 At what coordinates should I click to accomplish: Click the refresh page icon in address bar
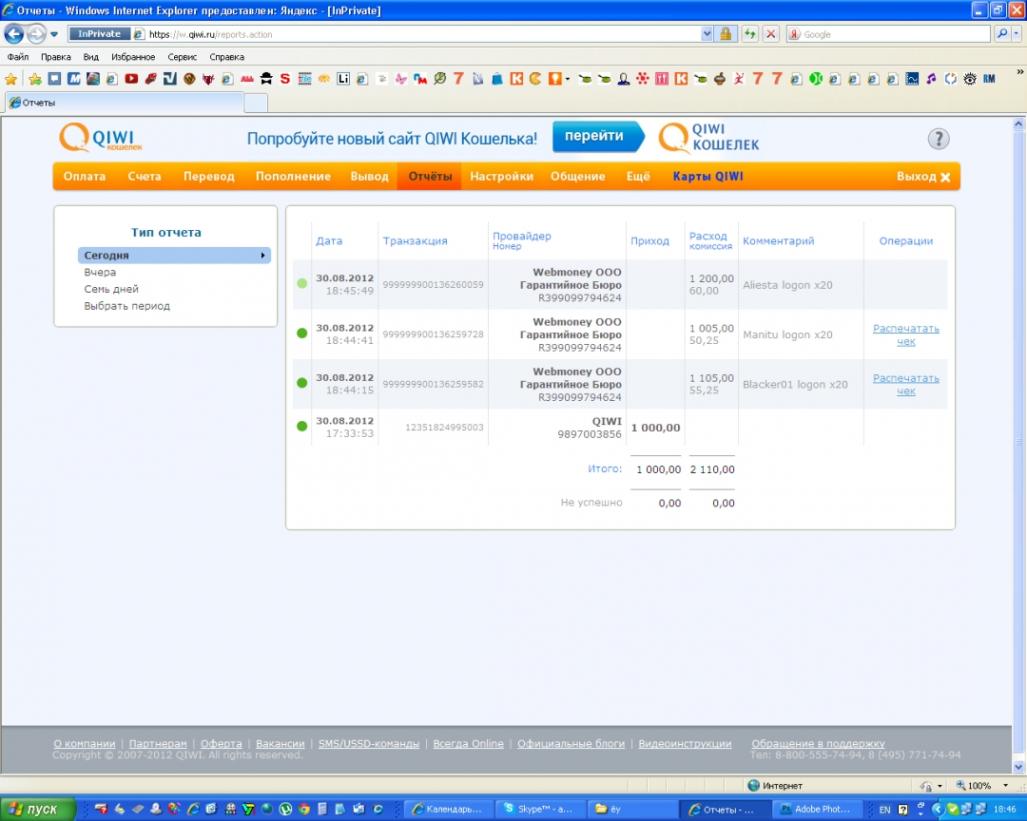click(x=749, y=34)
